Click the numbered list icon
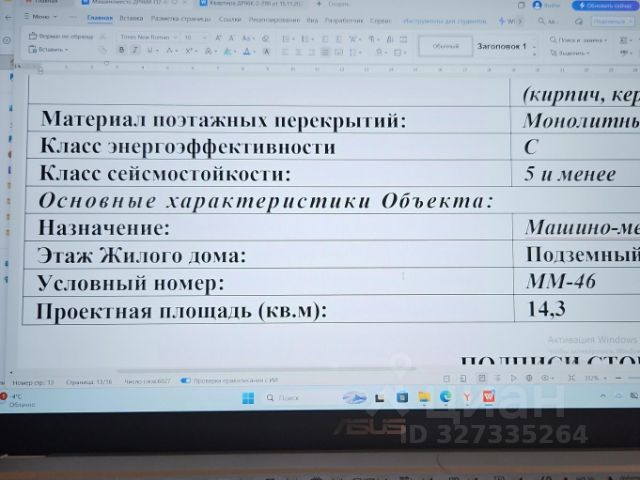Viewport: 640px width, 480px height. [304, 39]
